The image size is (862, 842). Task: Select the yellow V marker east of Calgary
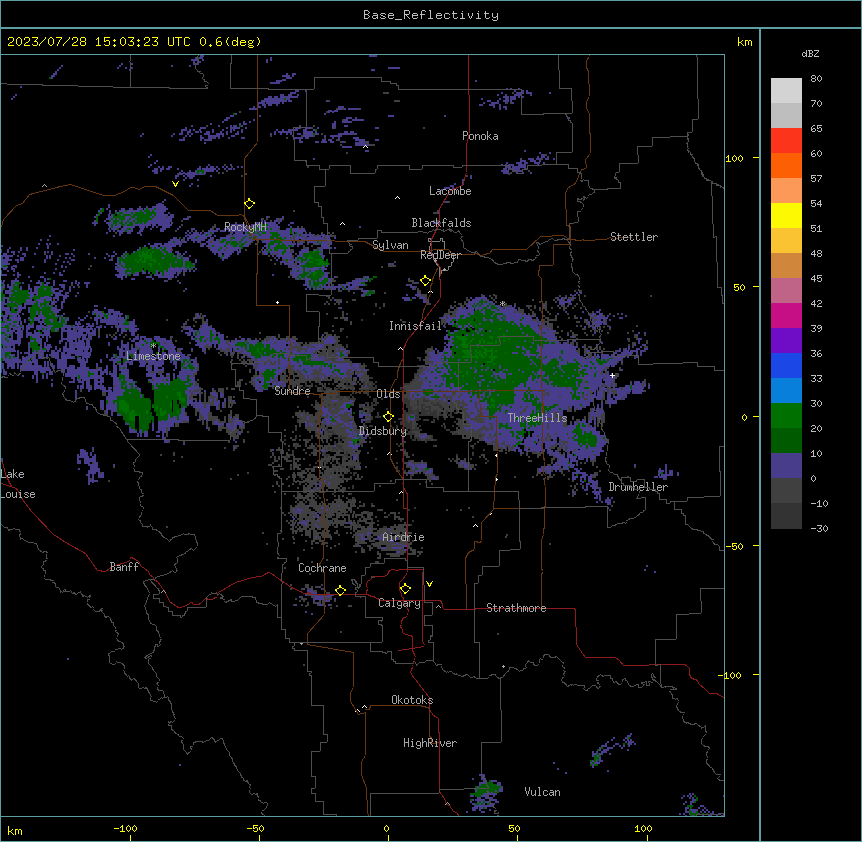click(429, 584)
